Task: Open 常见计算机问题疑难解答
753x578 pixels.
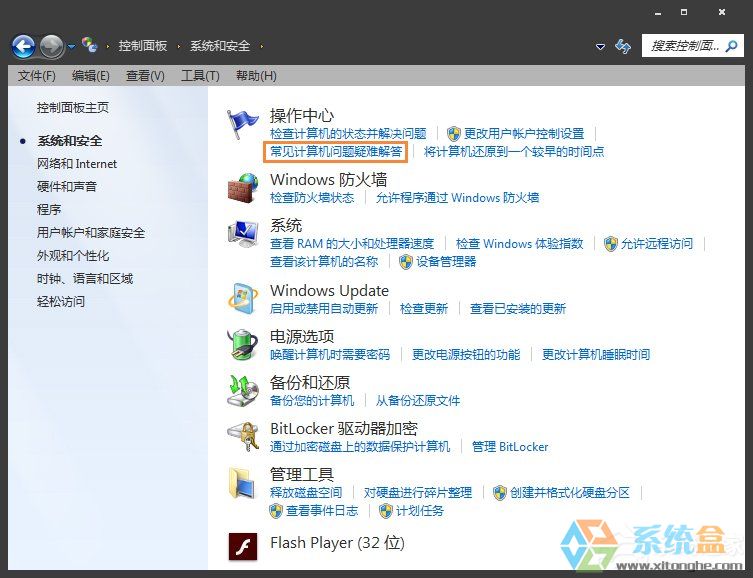Action: pyautogui.click(x=336, y=152)
